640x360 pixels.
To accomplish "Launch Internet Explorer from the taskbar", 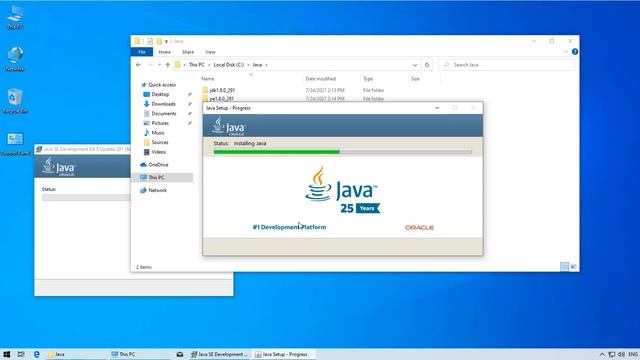I will click(x=36, y=354).
